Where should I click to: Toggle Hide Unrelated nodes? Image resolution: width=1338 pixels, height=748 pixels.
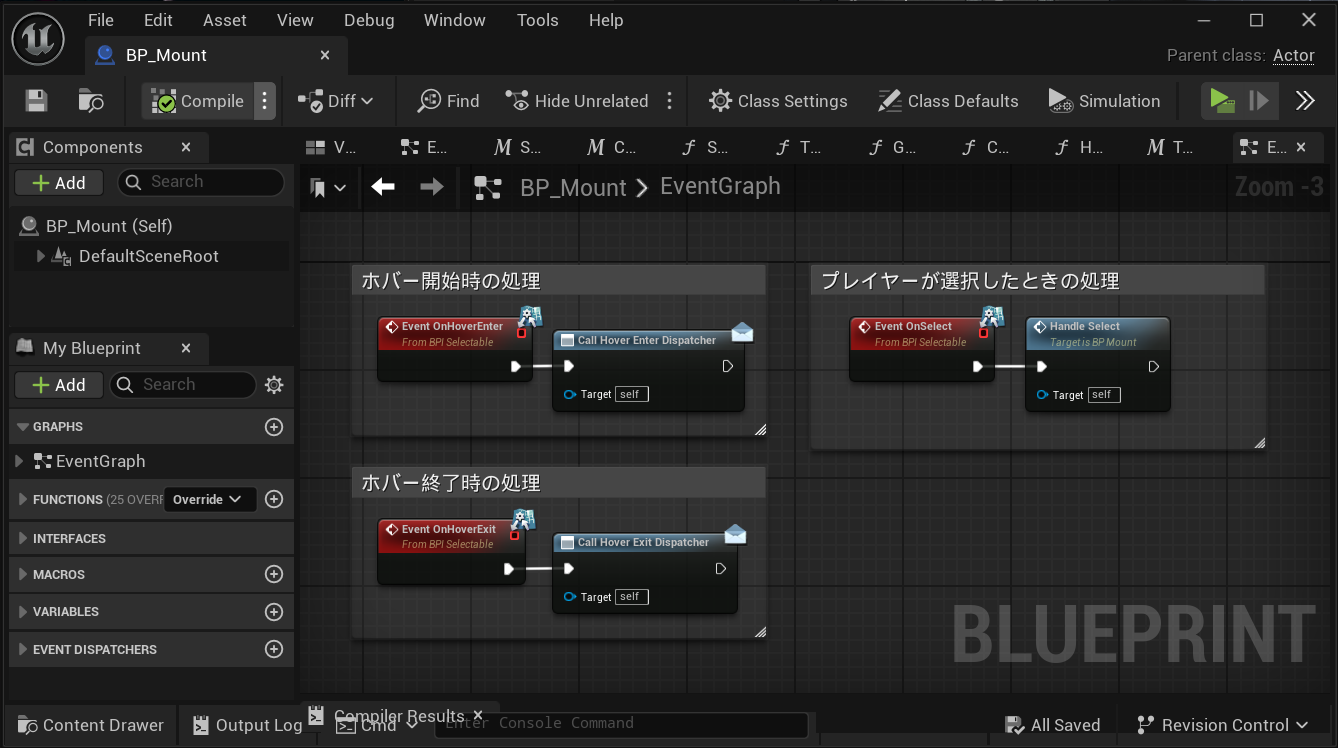point(576,100)
